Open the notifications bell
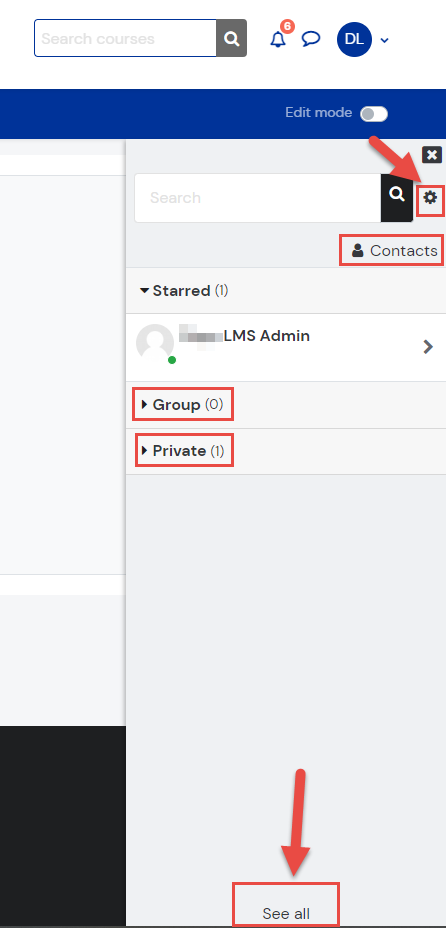Viewport: 446px width, 928px height. (x=277, y=40)
